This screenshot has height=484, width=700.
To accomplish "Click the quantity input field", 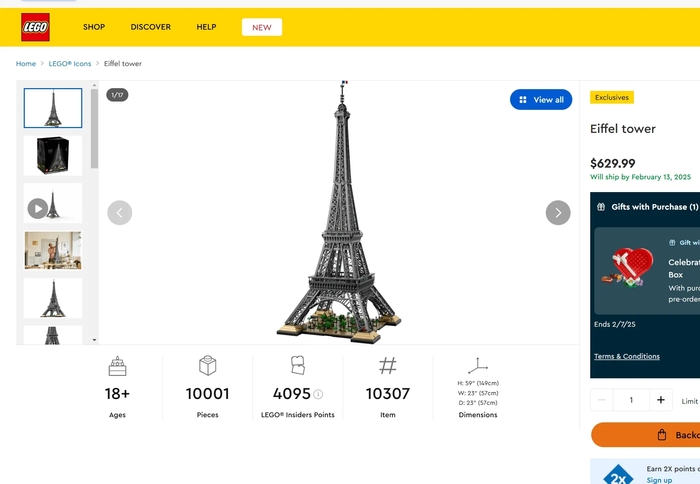I will click(631, 400).
